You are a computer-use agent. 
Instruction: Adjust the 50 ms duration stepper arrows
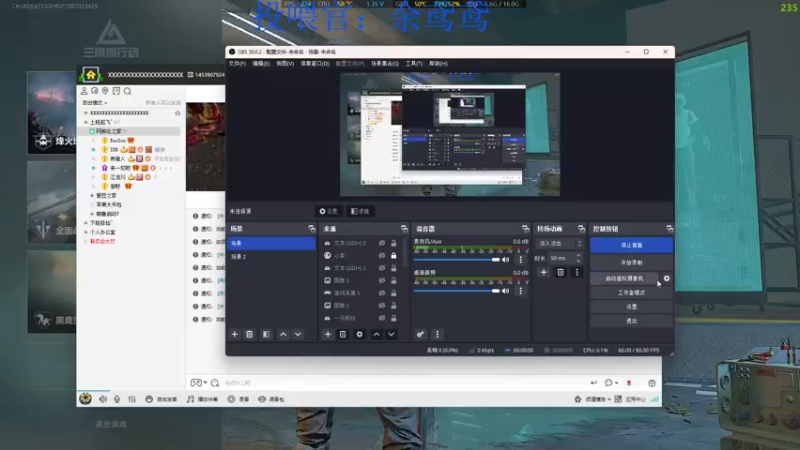(x=578, y=258)
